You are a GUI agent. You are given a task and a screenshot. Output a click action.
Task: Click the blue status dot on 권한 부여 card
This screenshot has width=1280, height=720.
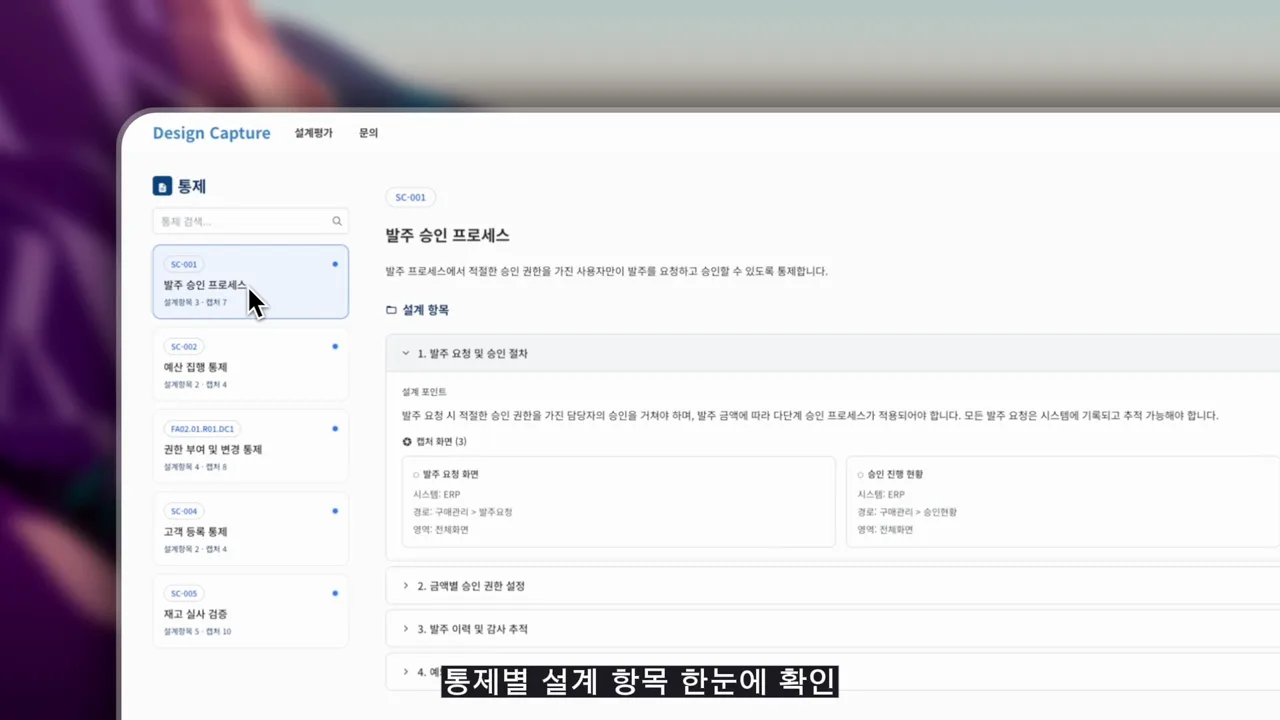coord(335,428)
